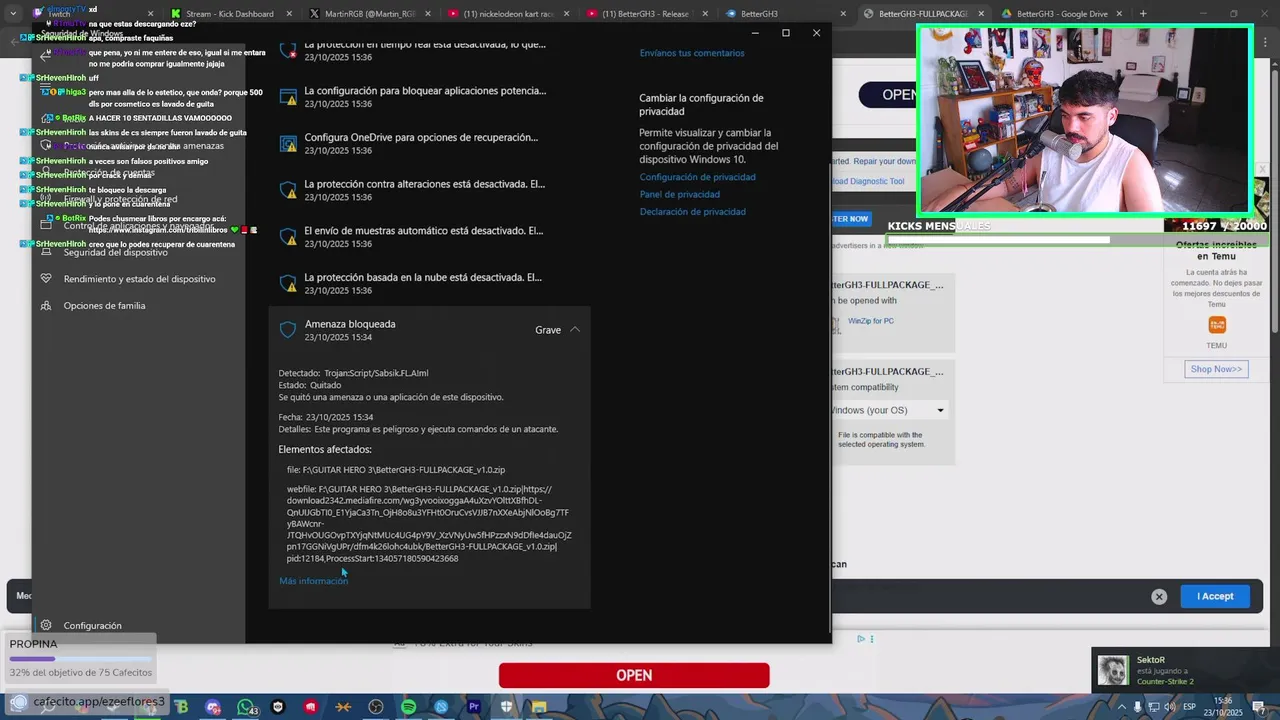The height and width of the screenshot is (720, 1280).
Task: Select Seguridad del dispositivo in sidebar
Action: 115,253
